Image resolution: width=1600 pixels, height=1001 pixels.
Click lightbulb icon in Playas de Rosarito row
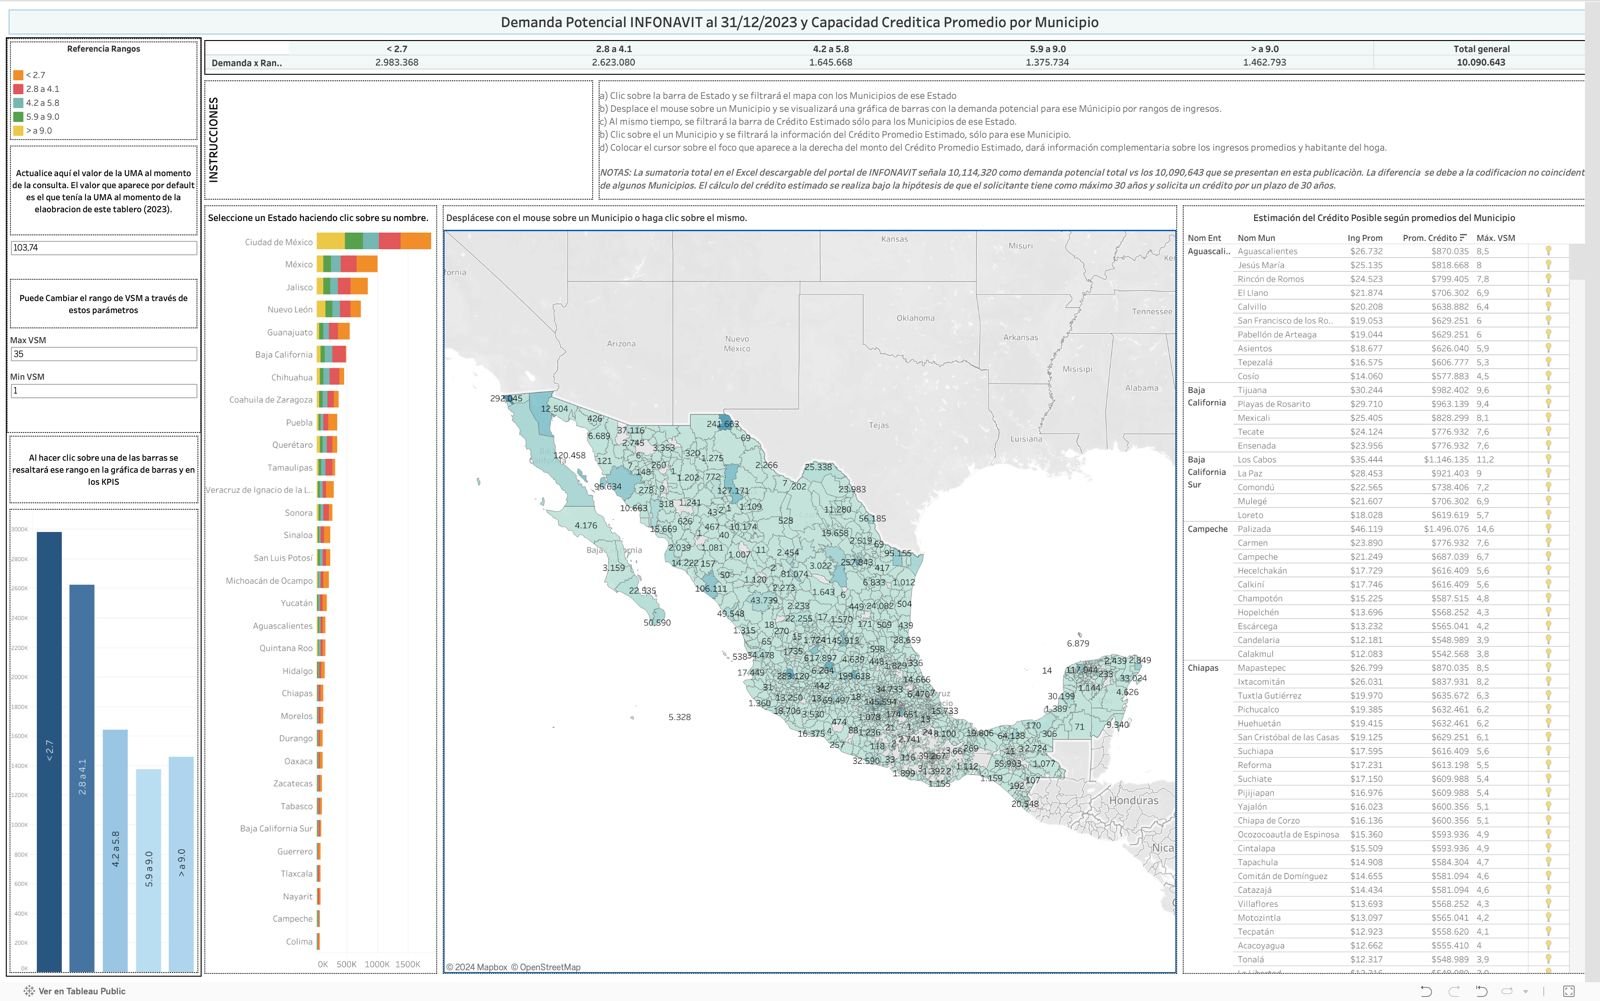click(x=1548, y=404)
